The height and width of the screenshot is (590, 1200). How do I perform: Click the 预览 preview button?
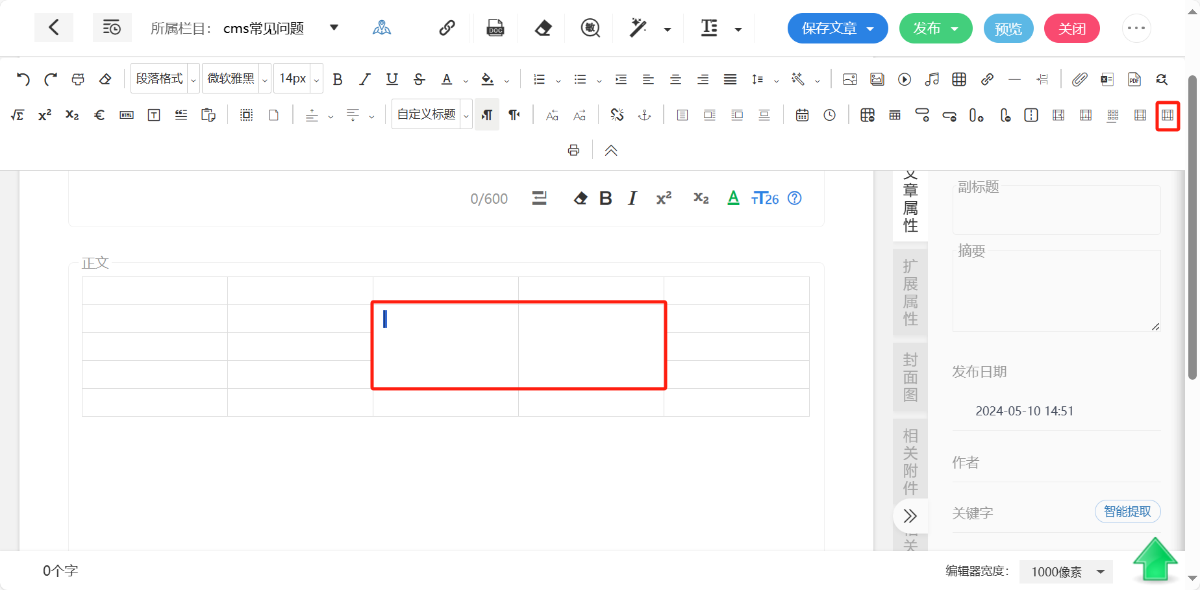pyautogui.click(x=1008, y=28)
